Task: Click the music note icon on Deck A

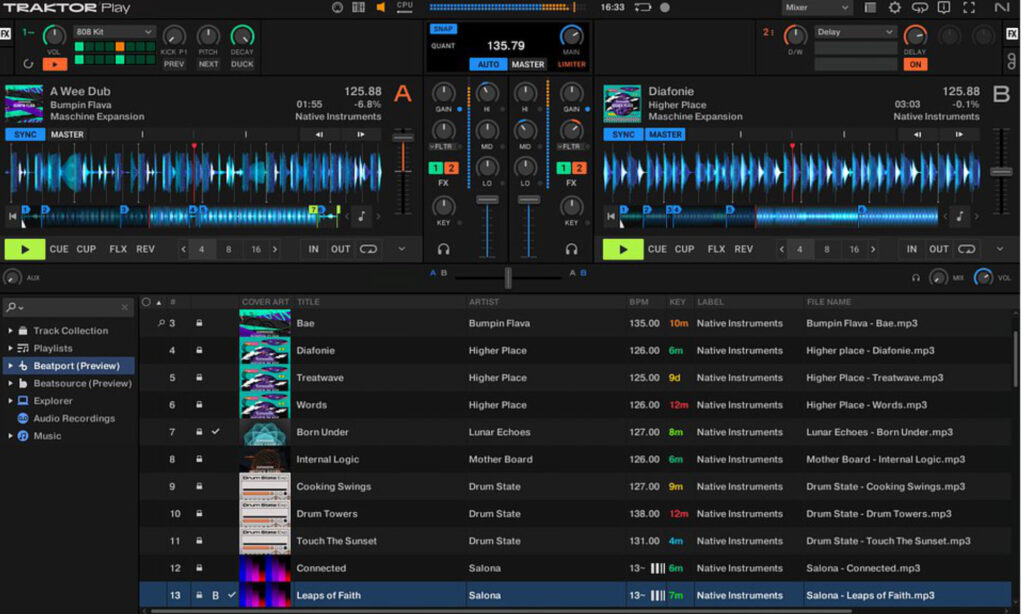Action: tap(360, 215)
